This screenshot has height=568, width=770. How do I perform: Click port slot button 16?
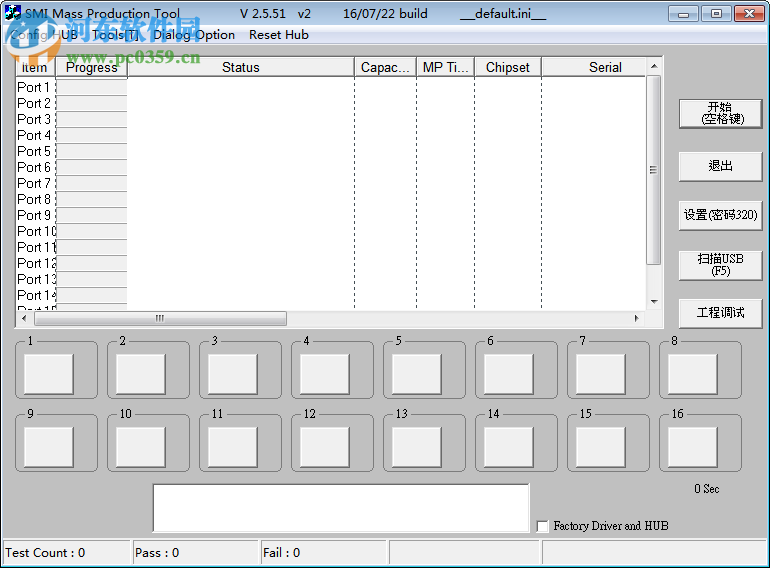click(x=692, y=447)
